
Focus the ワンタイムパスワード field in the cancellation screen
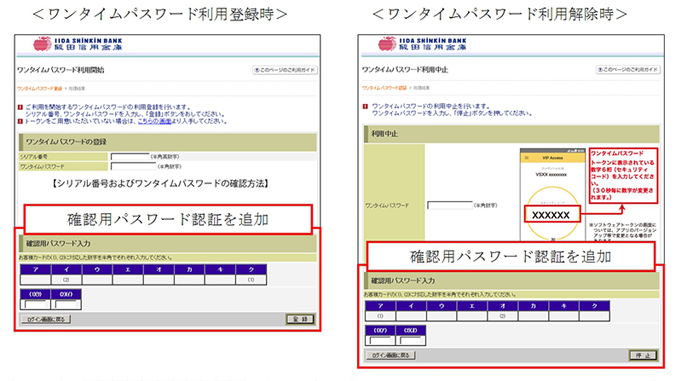click(450, 205)
